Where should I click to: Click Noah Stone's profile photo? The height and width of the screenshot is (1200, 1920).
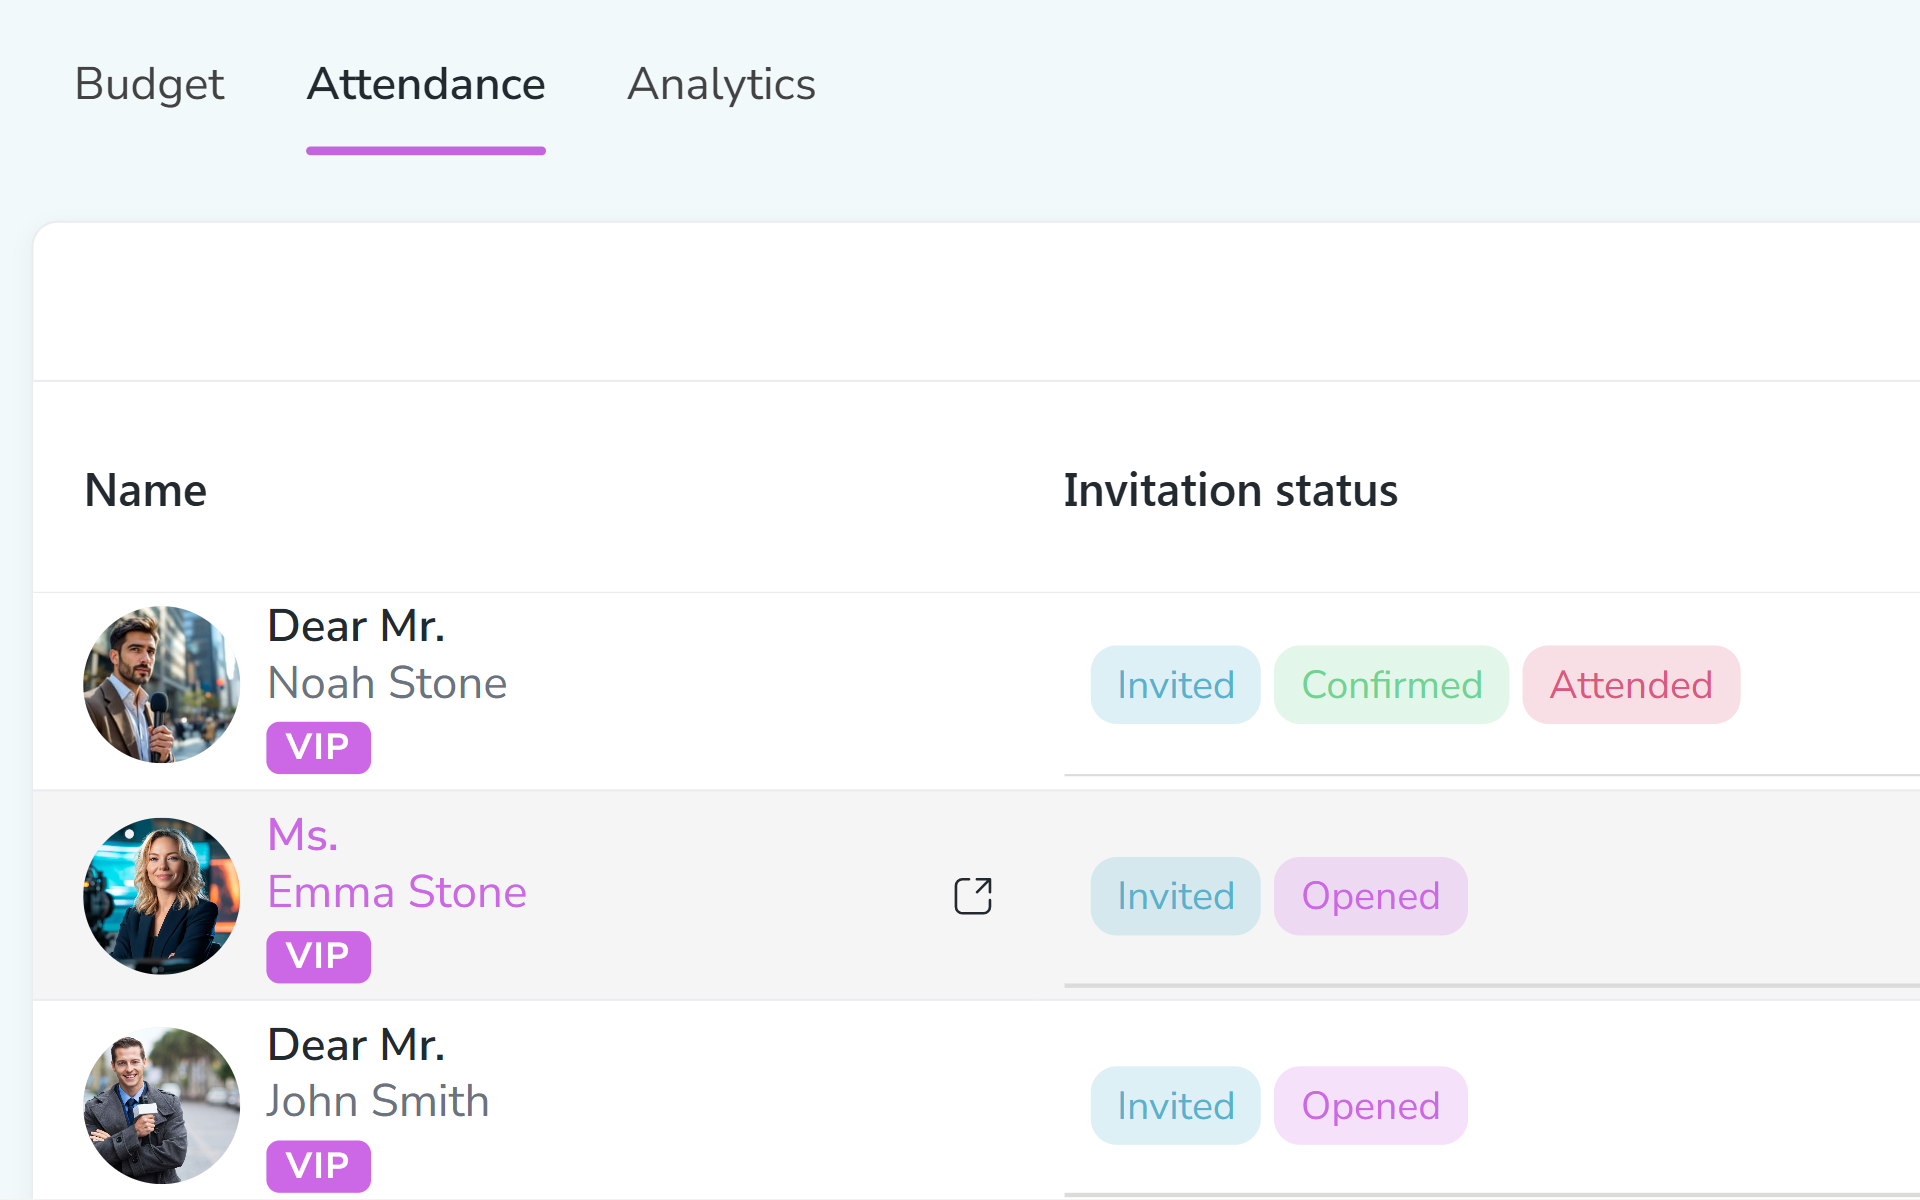pos(161,685)
